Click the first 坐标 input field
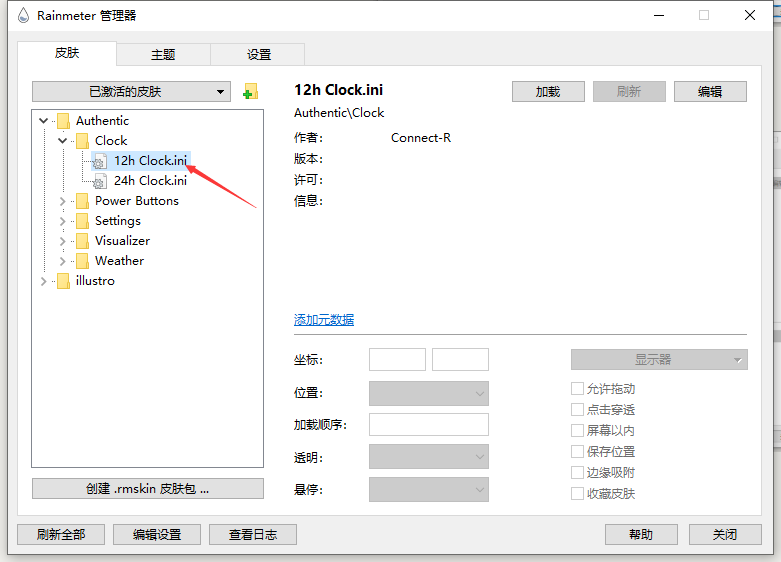 (397, 359)
